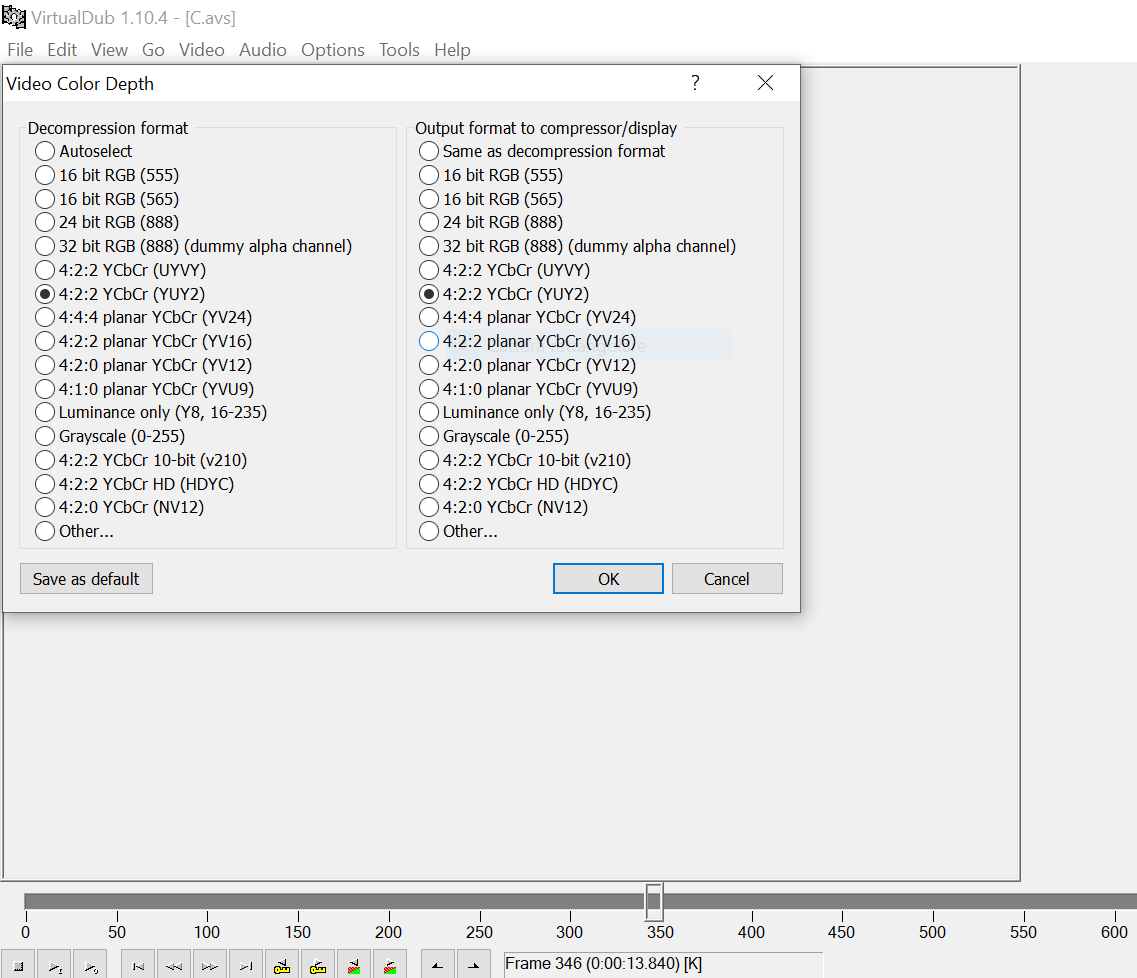
Task: Click the timeline position slider handle
Action: (x=653, y=901)
